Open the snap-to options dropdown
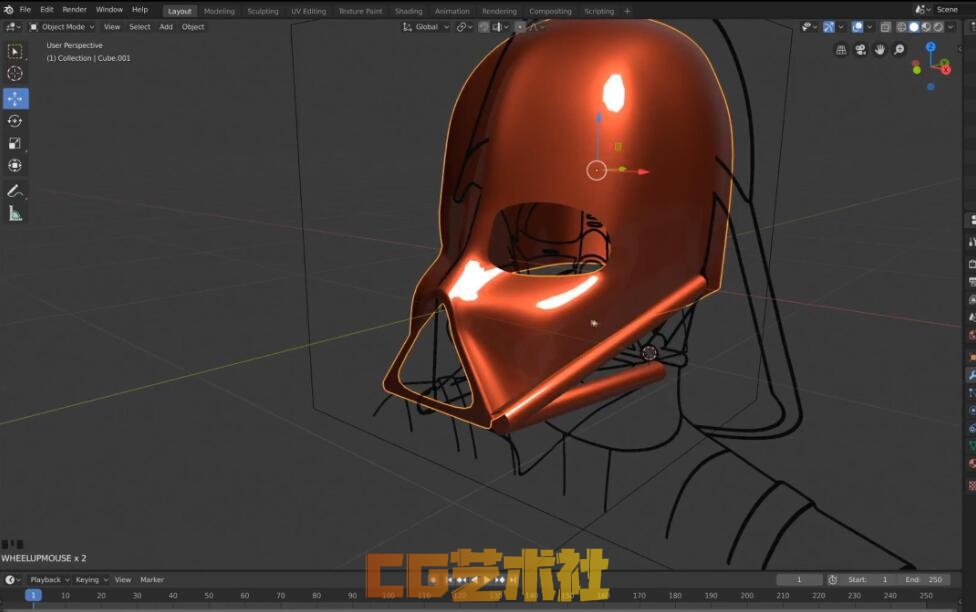The height and width of the screenshot is (612, 976). tap(500, 27)
